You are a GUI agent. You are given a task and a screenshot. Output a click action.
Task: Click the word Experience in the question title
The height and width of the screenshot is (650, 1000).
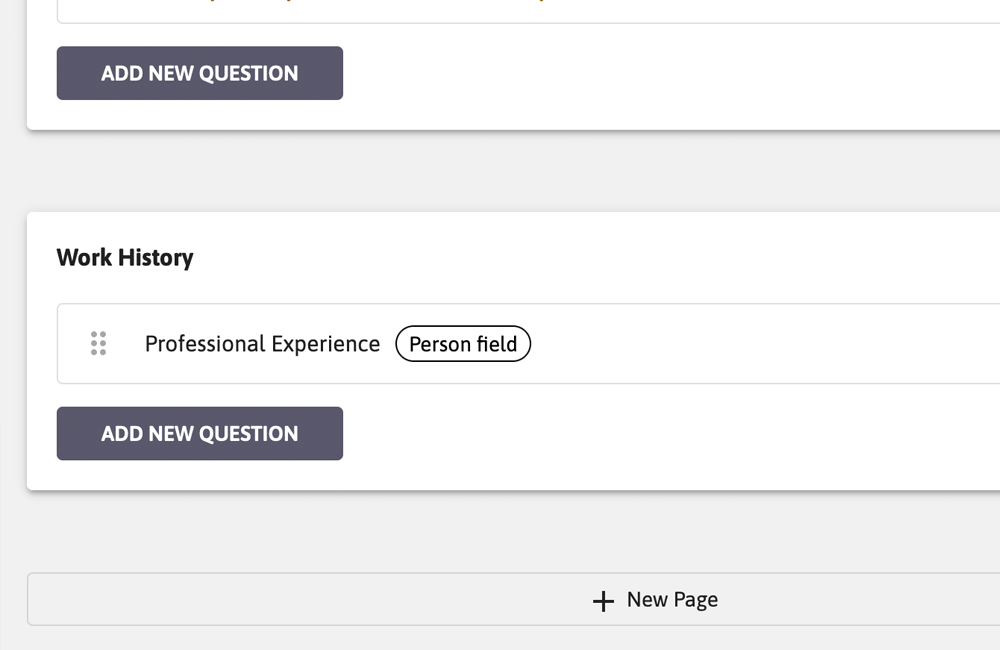pos(325,344)
